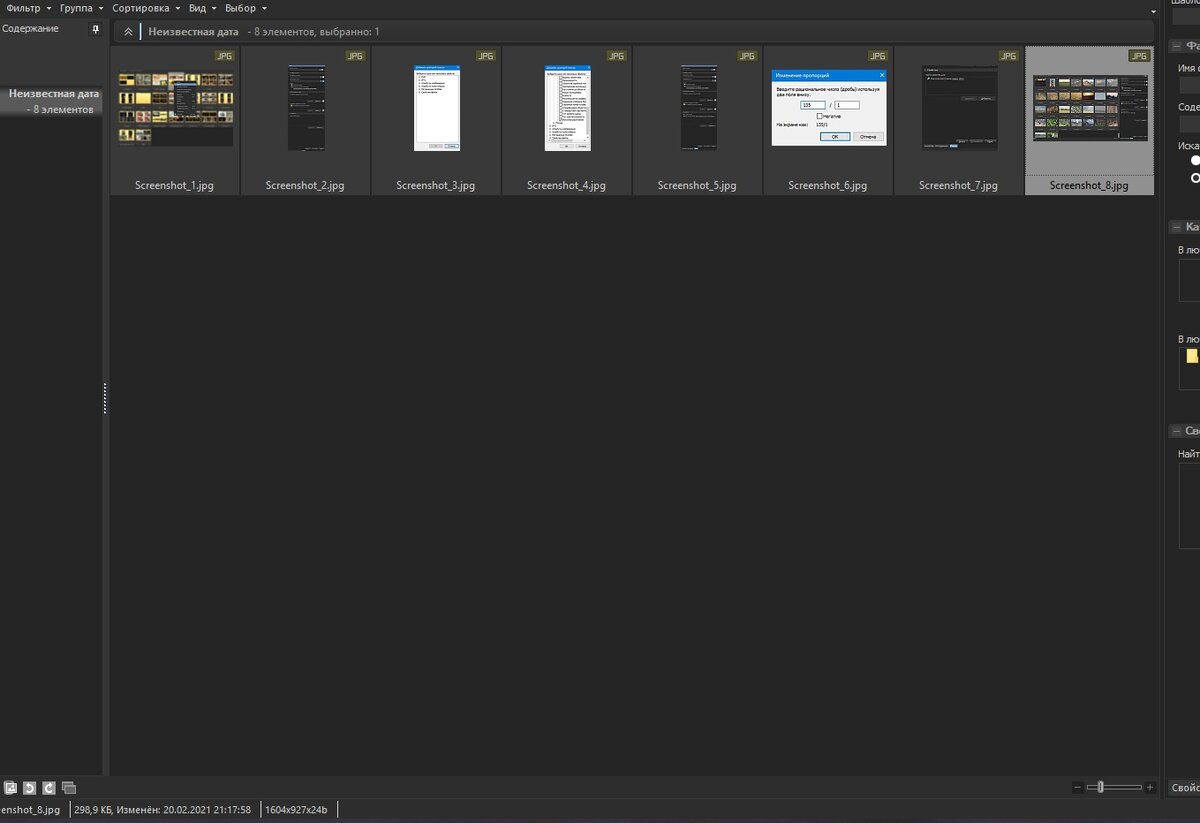Rotate image right icon

click(49, 788)
